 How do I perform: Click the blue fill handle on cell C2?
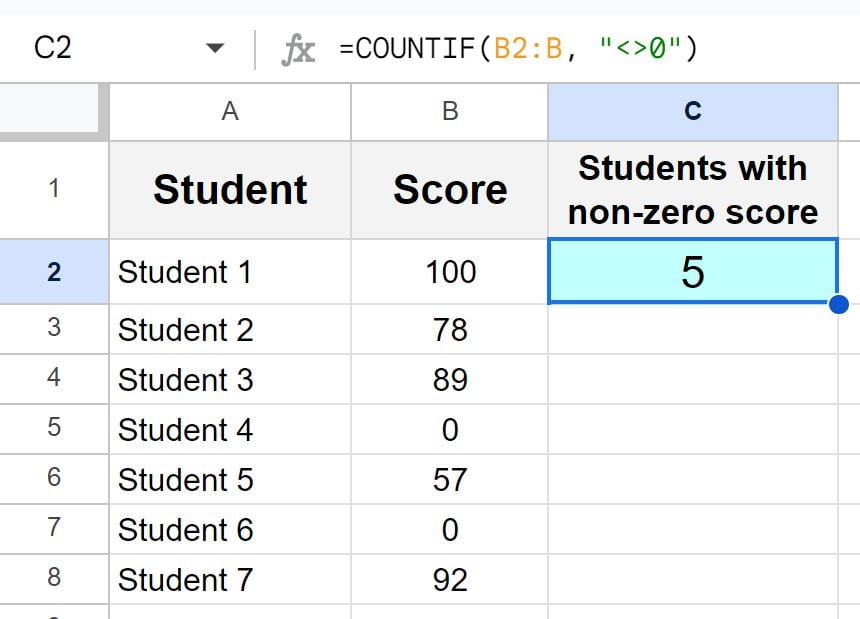pos(838,301)
